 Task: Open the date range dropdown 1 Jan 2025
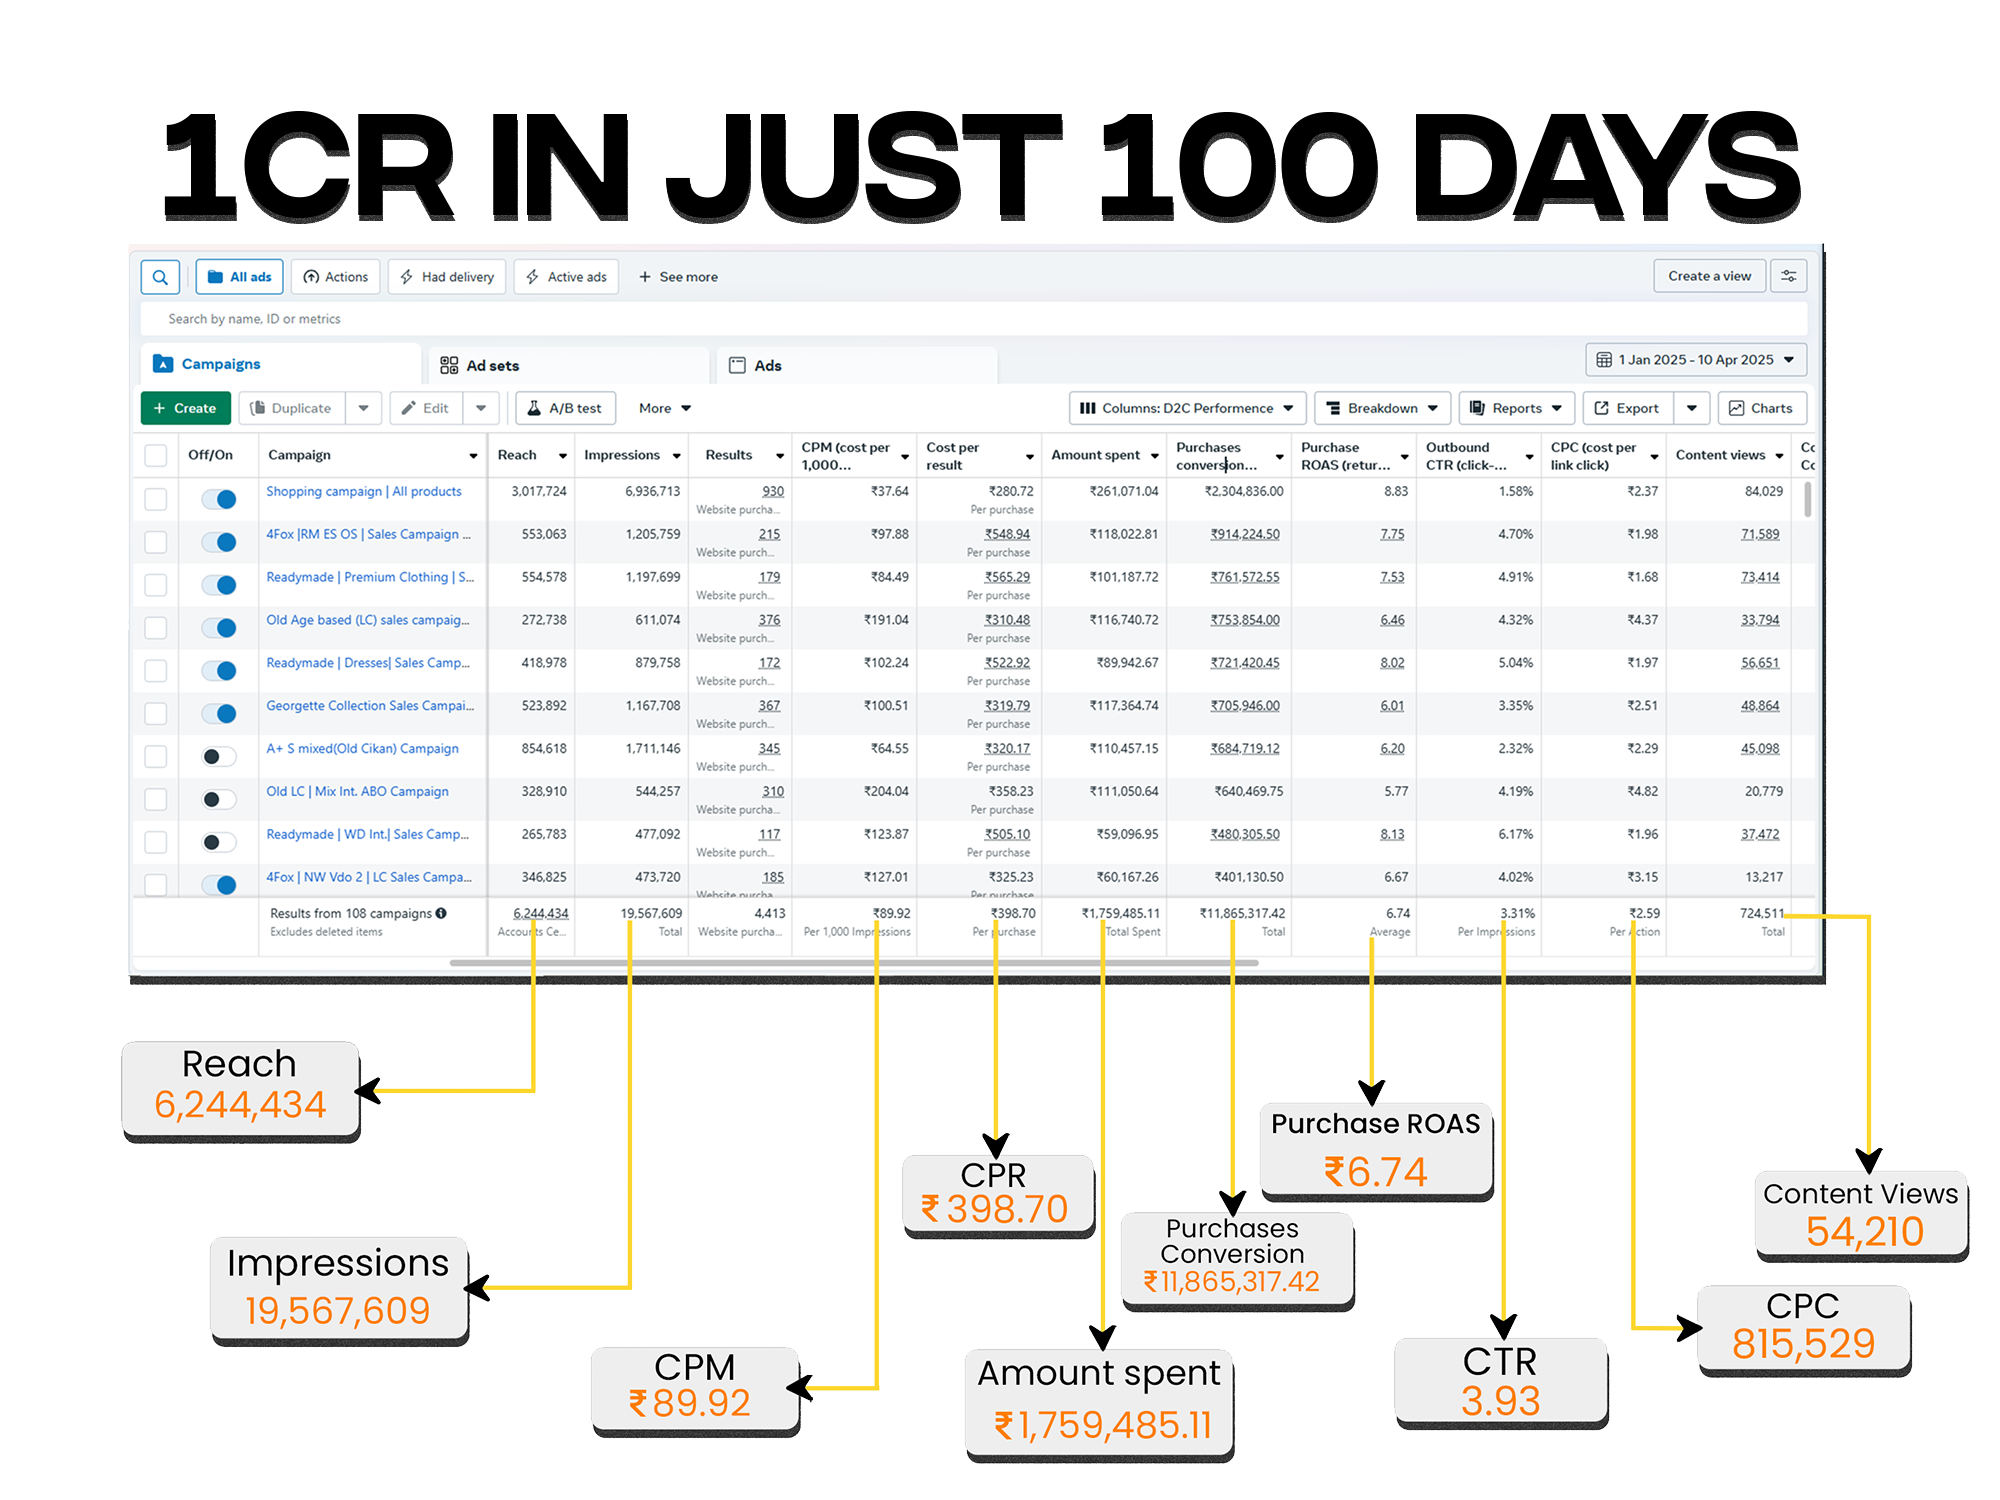(1695, 360)
